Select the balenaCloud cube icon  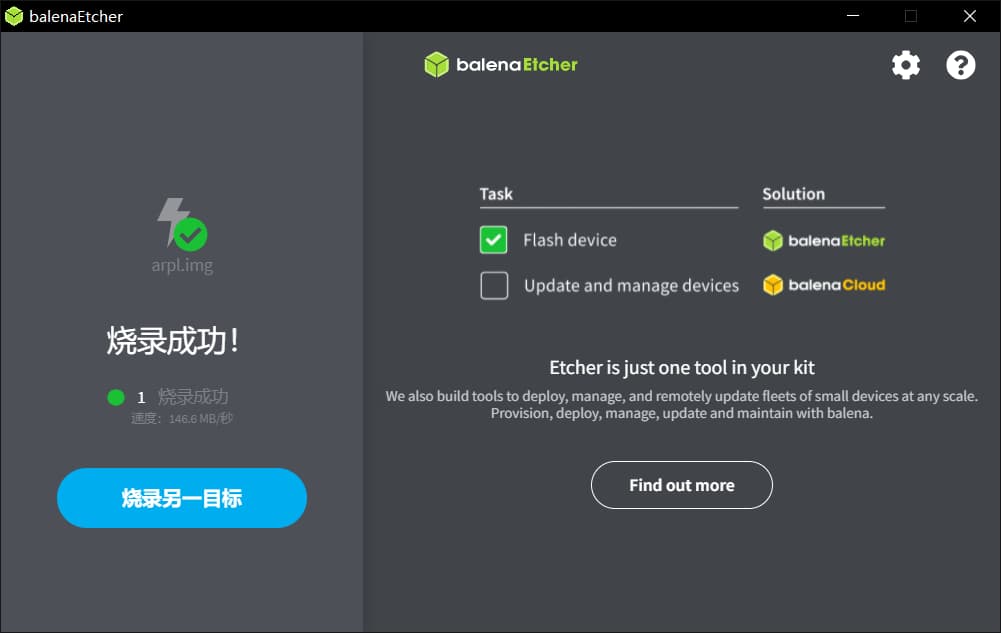[772, 284]
